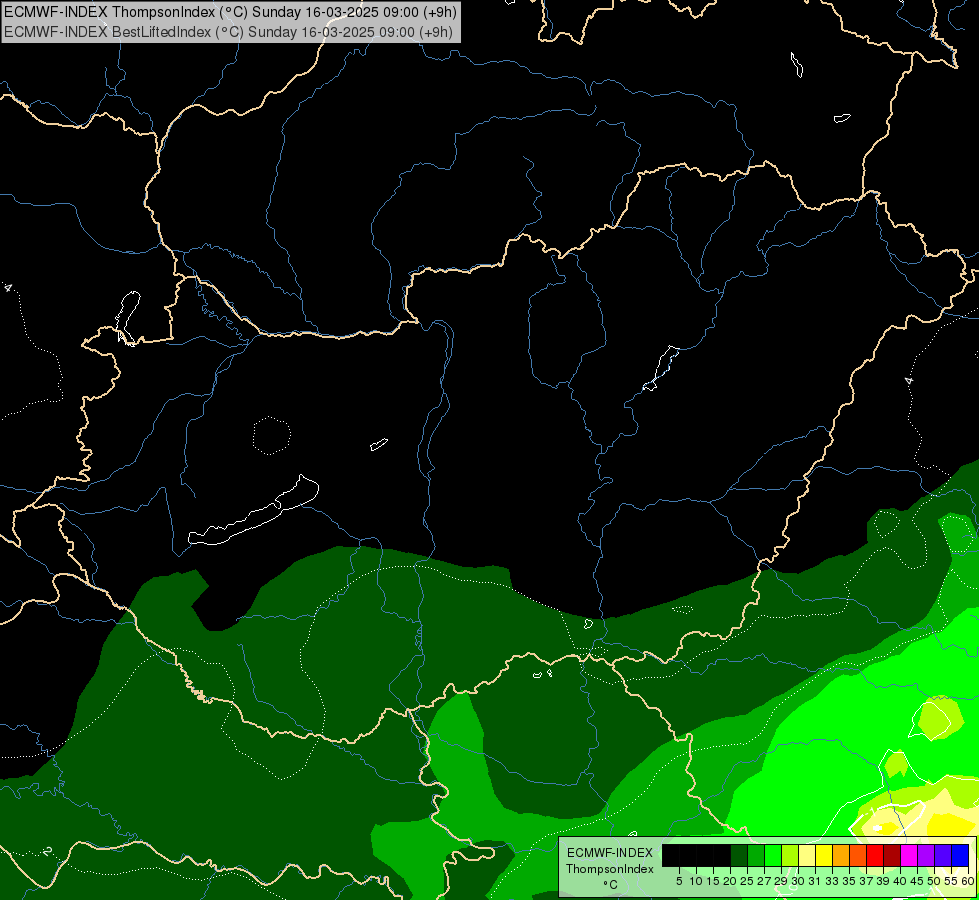Click the BestLiftedIndex title line at top
This screenshot has height=900, width=979.
pos(228,31)
